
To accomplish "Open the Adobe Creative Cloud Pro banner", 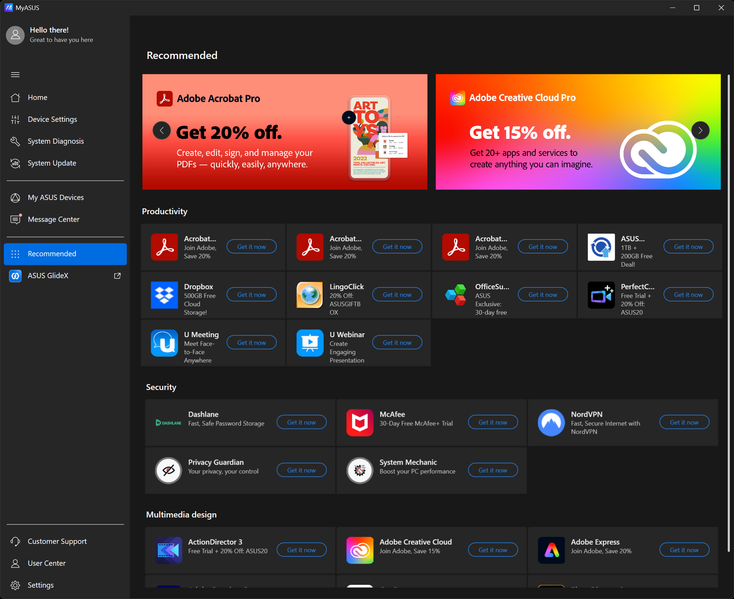I will (578, 132).
